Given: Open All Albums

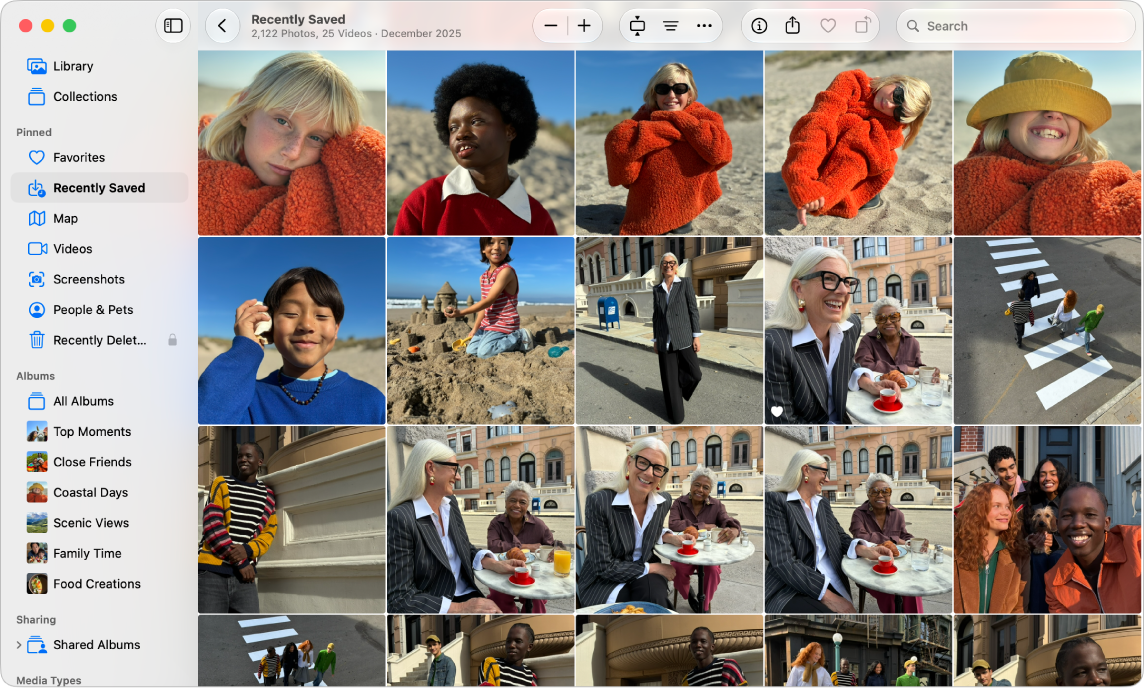Looking at the screenshot, I should pyautogui.click(x=99, y=402).
